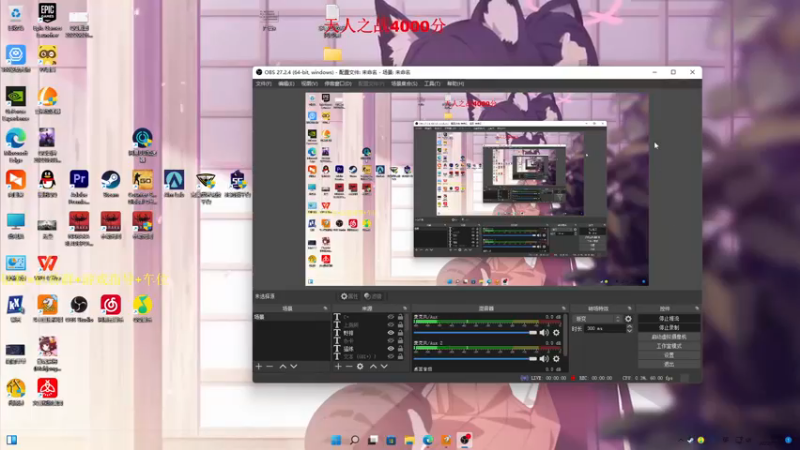Image resolution: width=800 pixels, height=450 pixels.
Task: Click the 300 ms duration field
Action: click(605, 329)
